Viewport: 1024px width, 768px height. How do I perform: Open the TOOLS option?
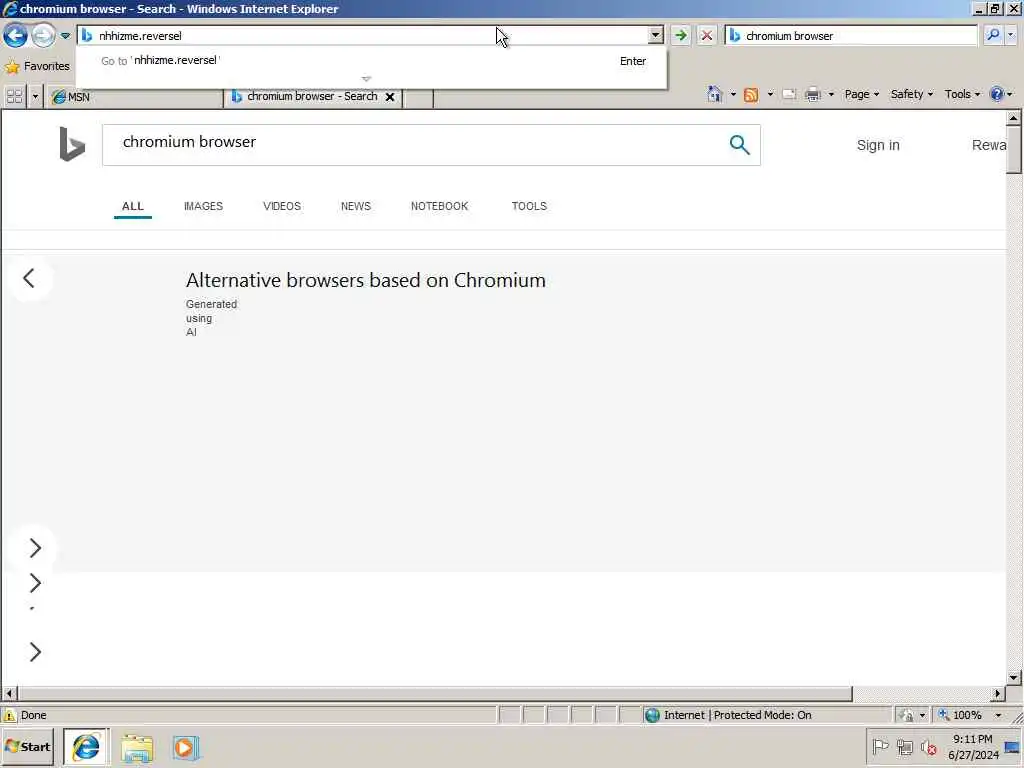(529, 206)
